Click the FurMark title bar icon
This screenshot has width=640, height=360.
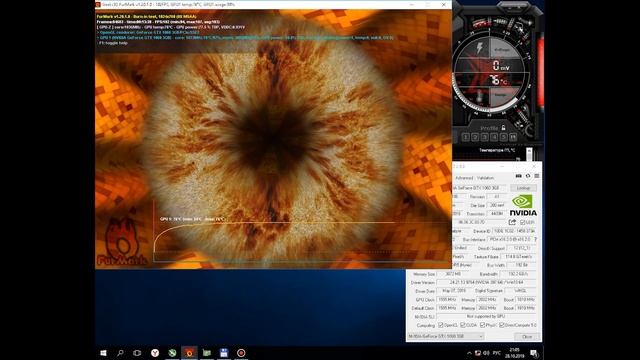coord(98,4)
